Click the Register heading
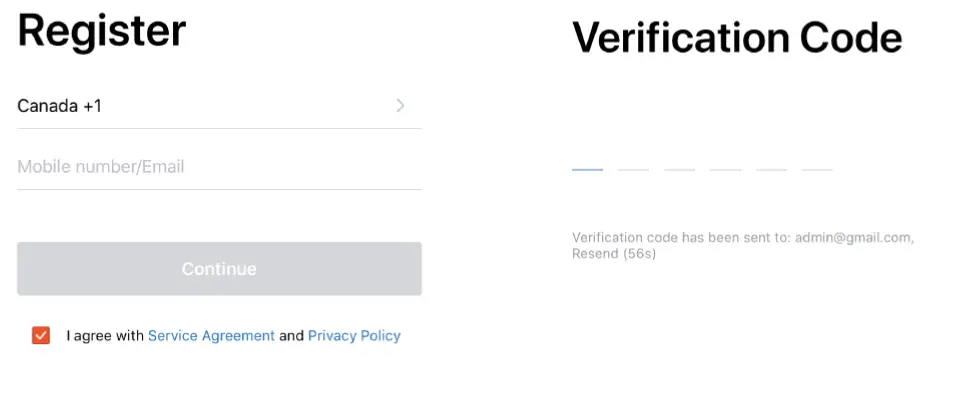 (x=101, y=32)
